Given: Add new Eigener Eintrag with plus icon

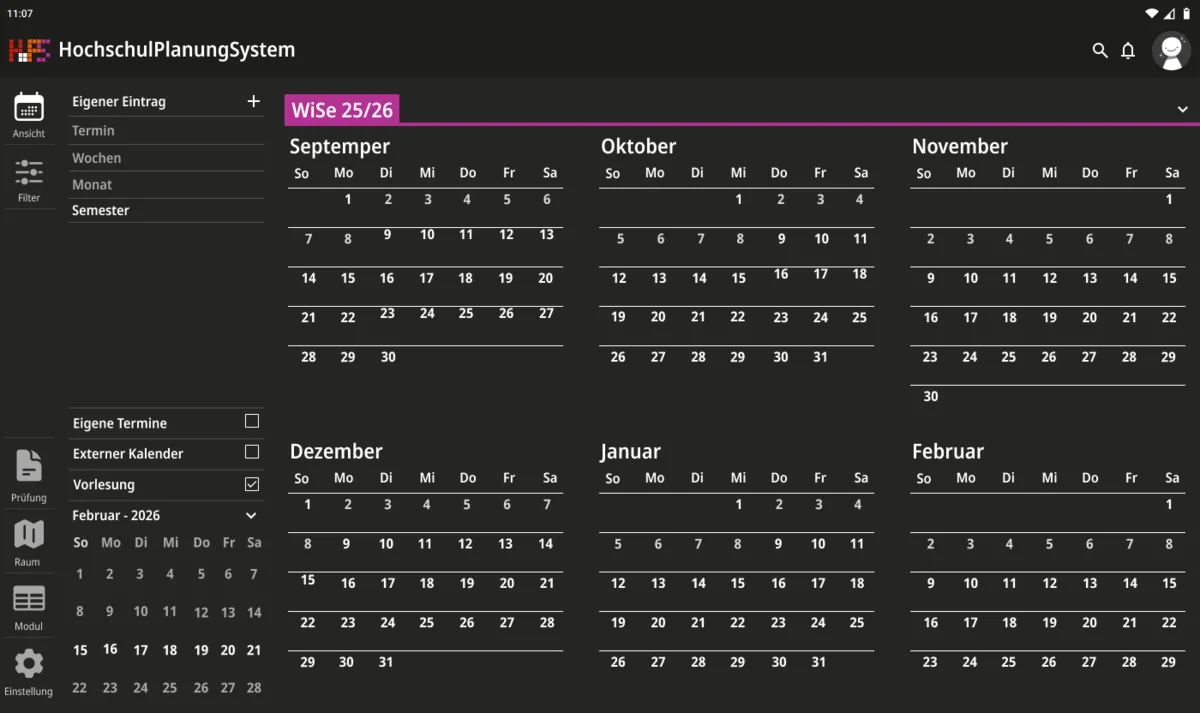Looking at the screenshot, I should (x=253, y=101).
